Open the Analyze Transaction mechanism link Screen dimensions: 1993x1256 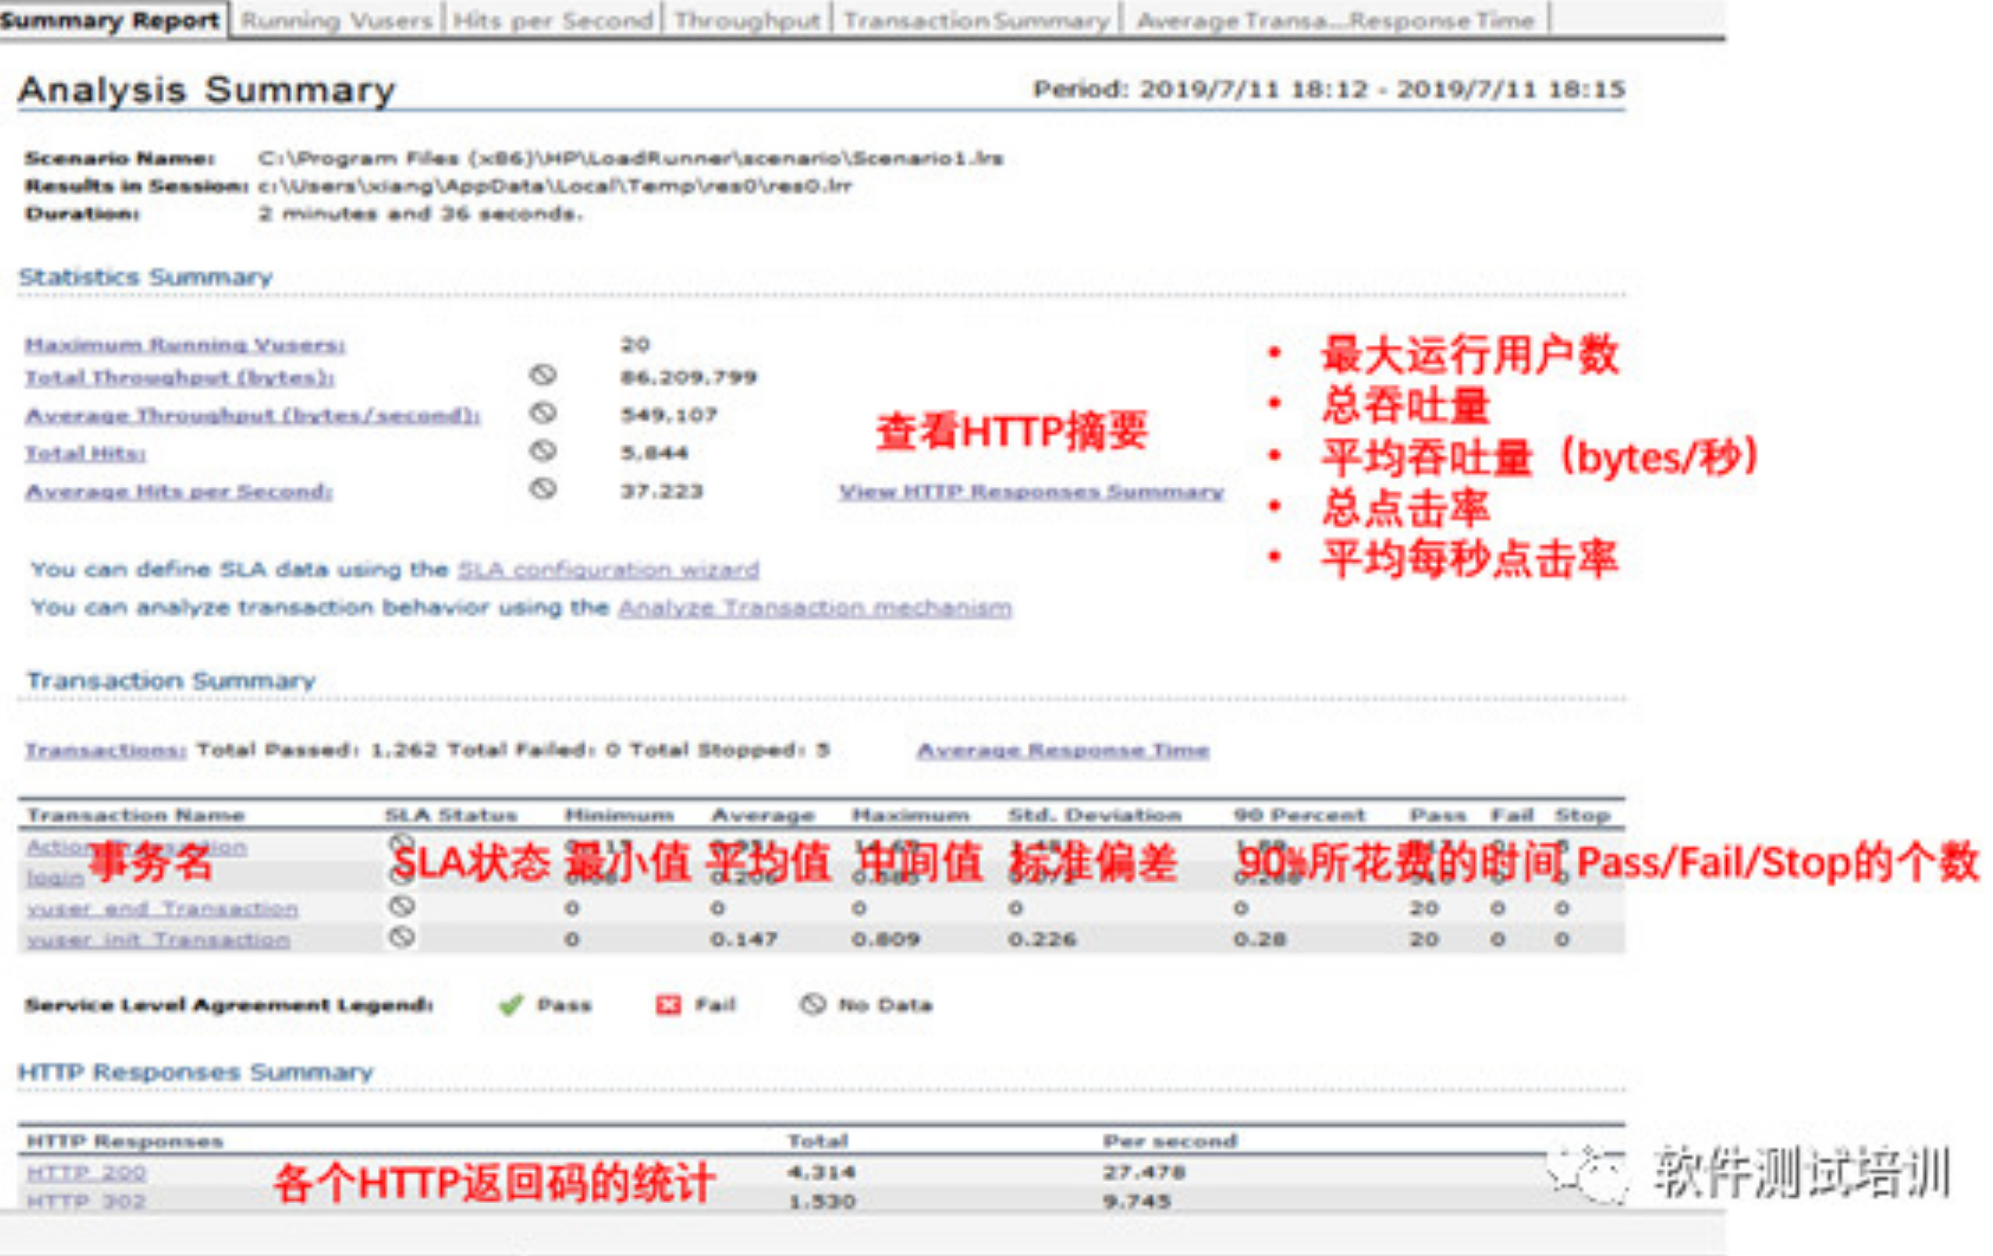click(814, 607)
